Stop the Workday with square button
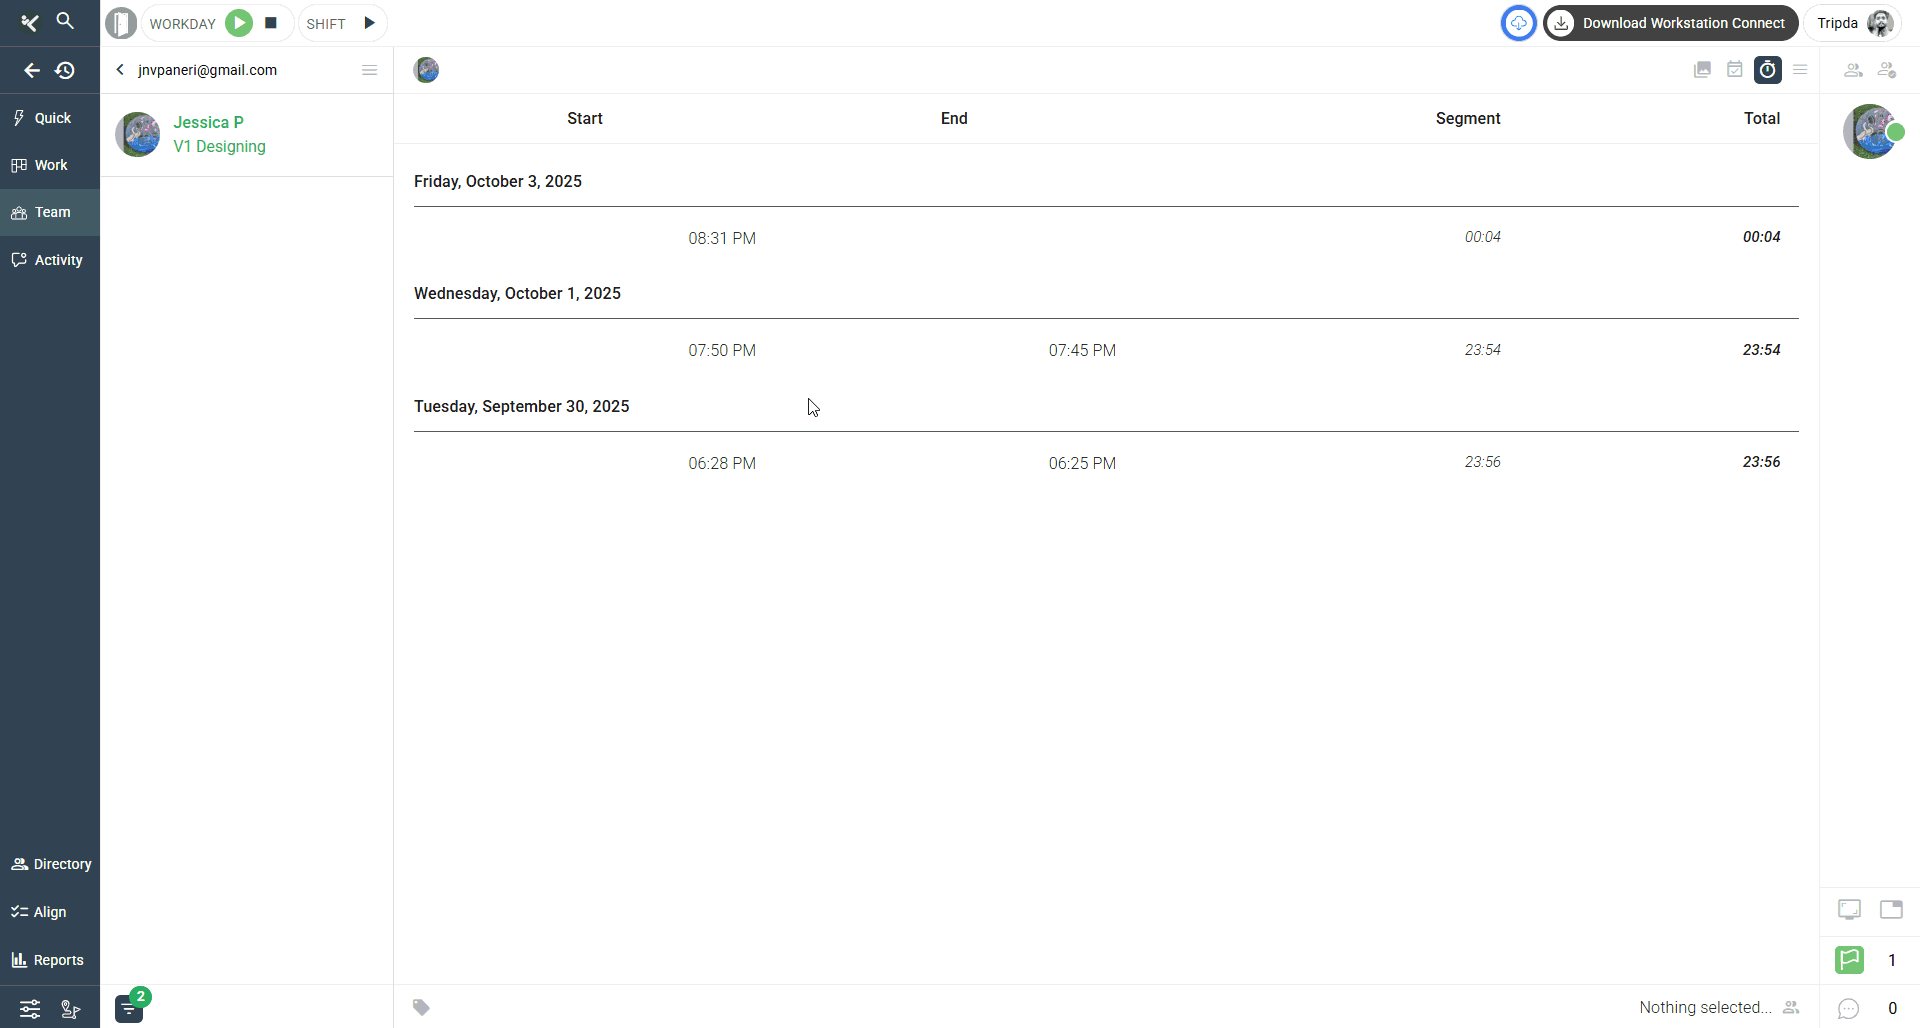1920x1028 pixels. [x=271, y=23]
